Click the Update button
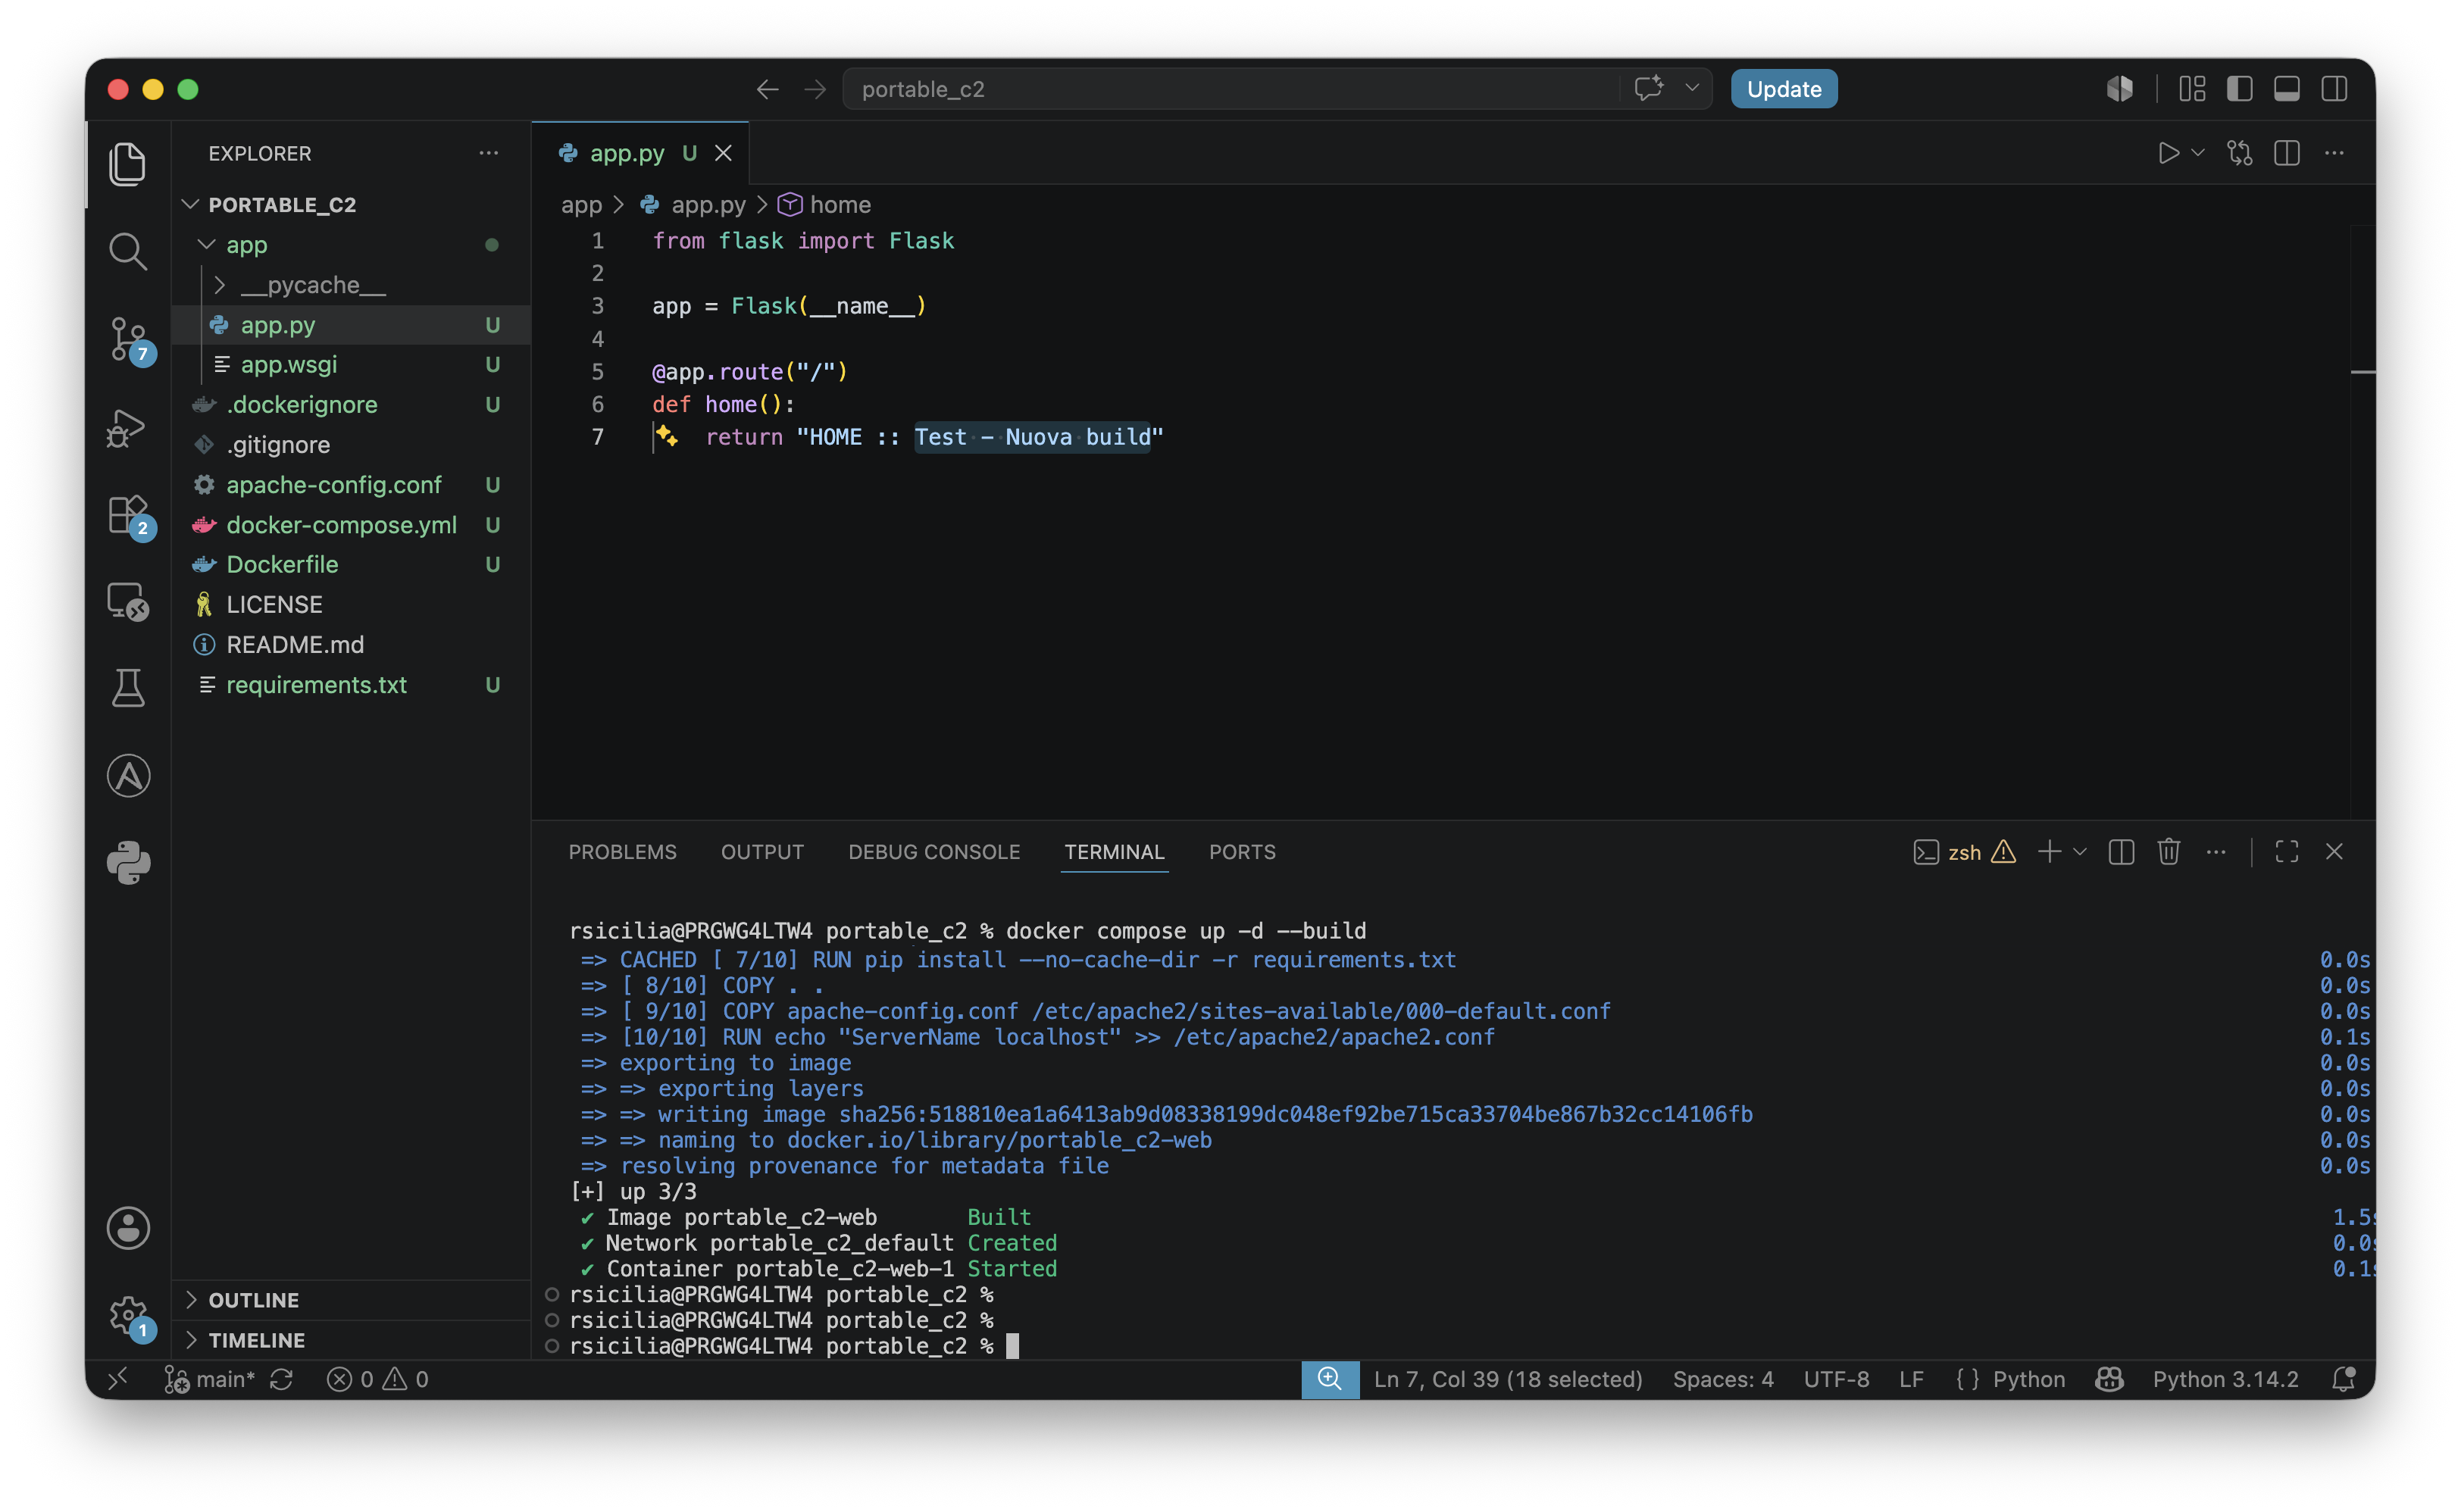This screenshot has width=2461, height=1512. [x=1783, y=89]
